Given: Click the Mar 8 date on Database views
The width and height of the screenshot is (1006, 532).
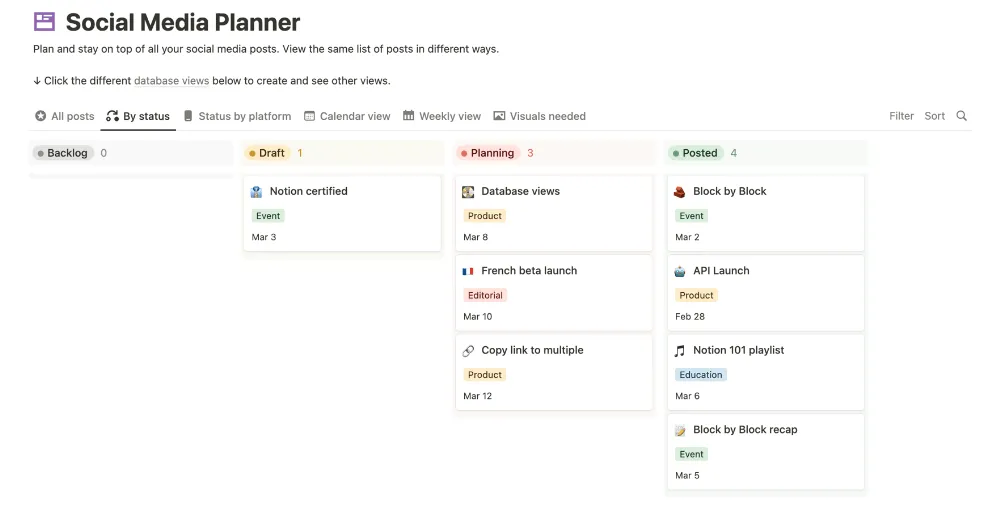Looking at the screenshot, I should [x=475, y=237].
